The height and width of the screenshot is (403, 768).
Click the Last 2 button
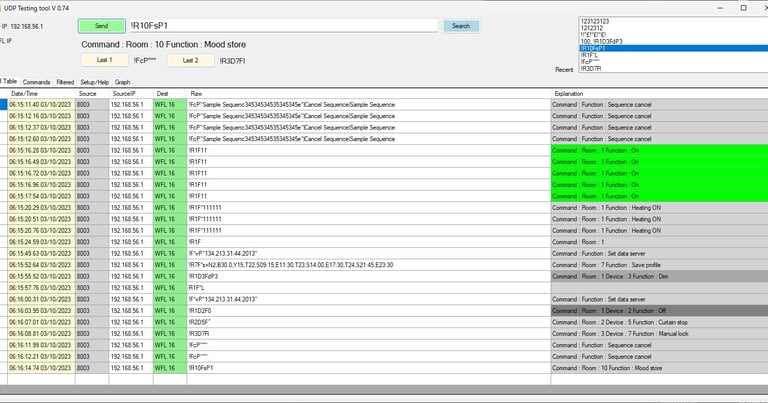(191, 60)
